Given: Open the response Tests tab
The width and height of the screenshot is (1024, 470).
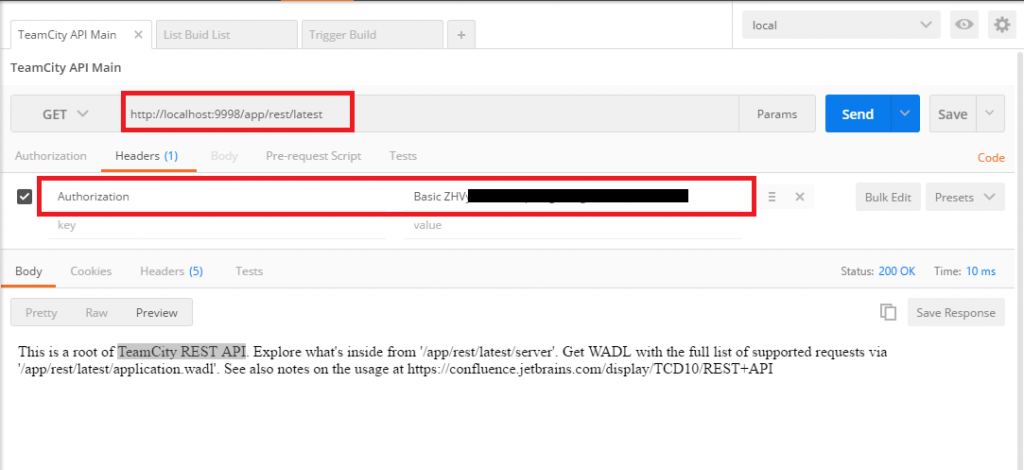Looking at the screenshot, I should click(x=249, y=271).
